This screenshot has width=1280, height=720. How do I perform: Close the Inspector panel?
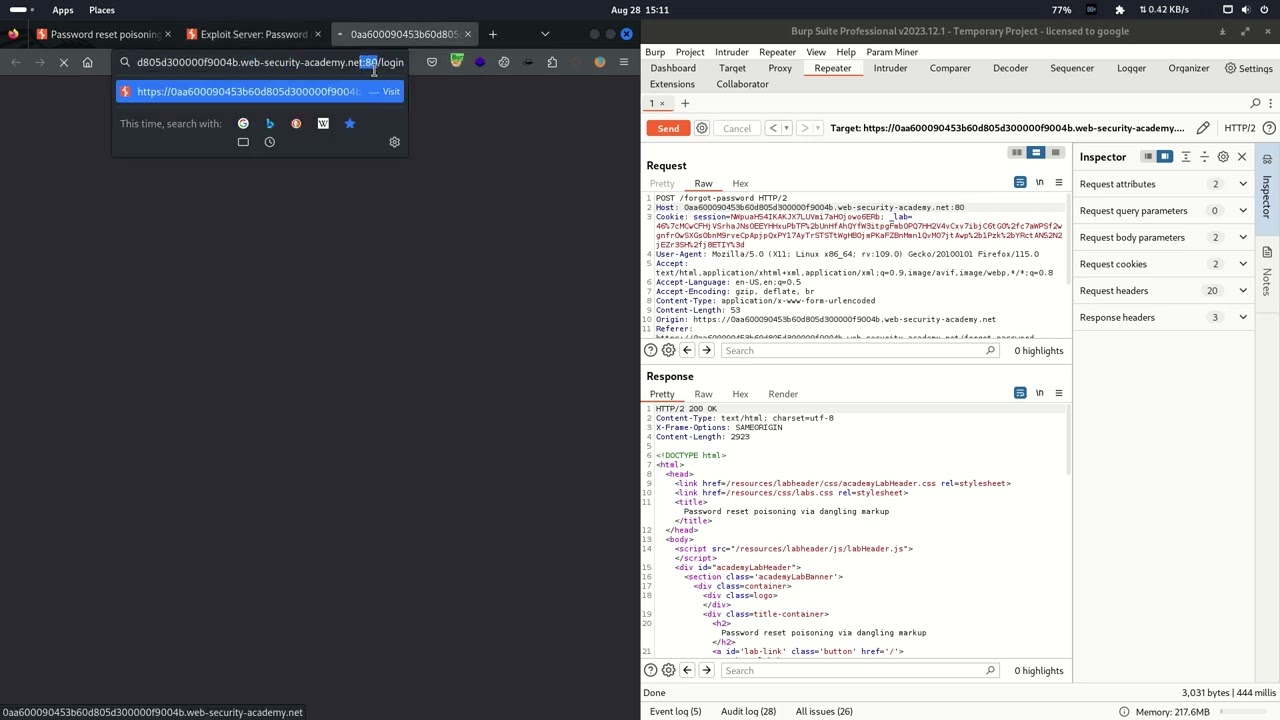point(1242,157)
